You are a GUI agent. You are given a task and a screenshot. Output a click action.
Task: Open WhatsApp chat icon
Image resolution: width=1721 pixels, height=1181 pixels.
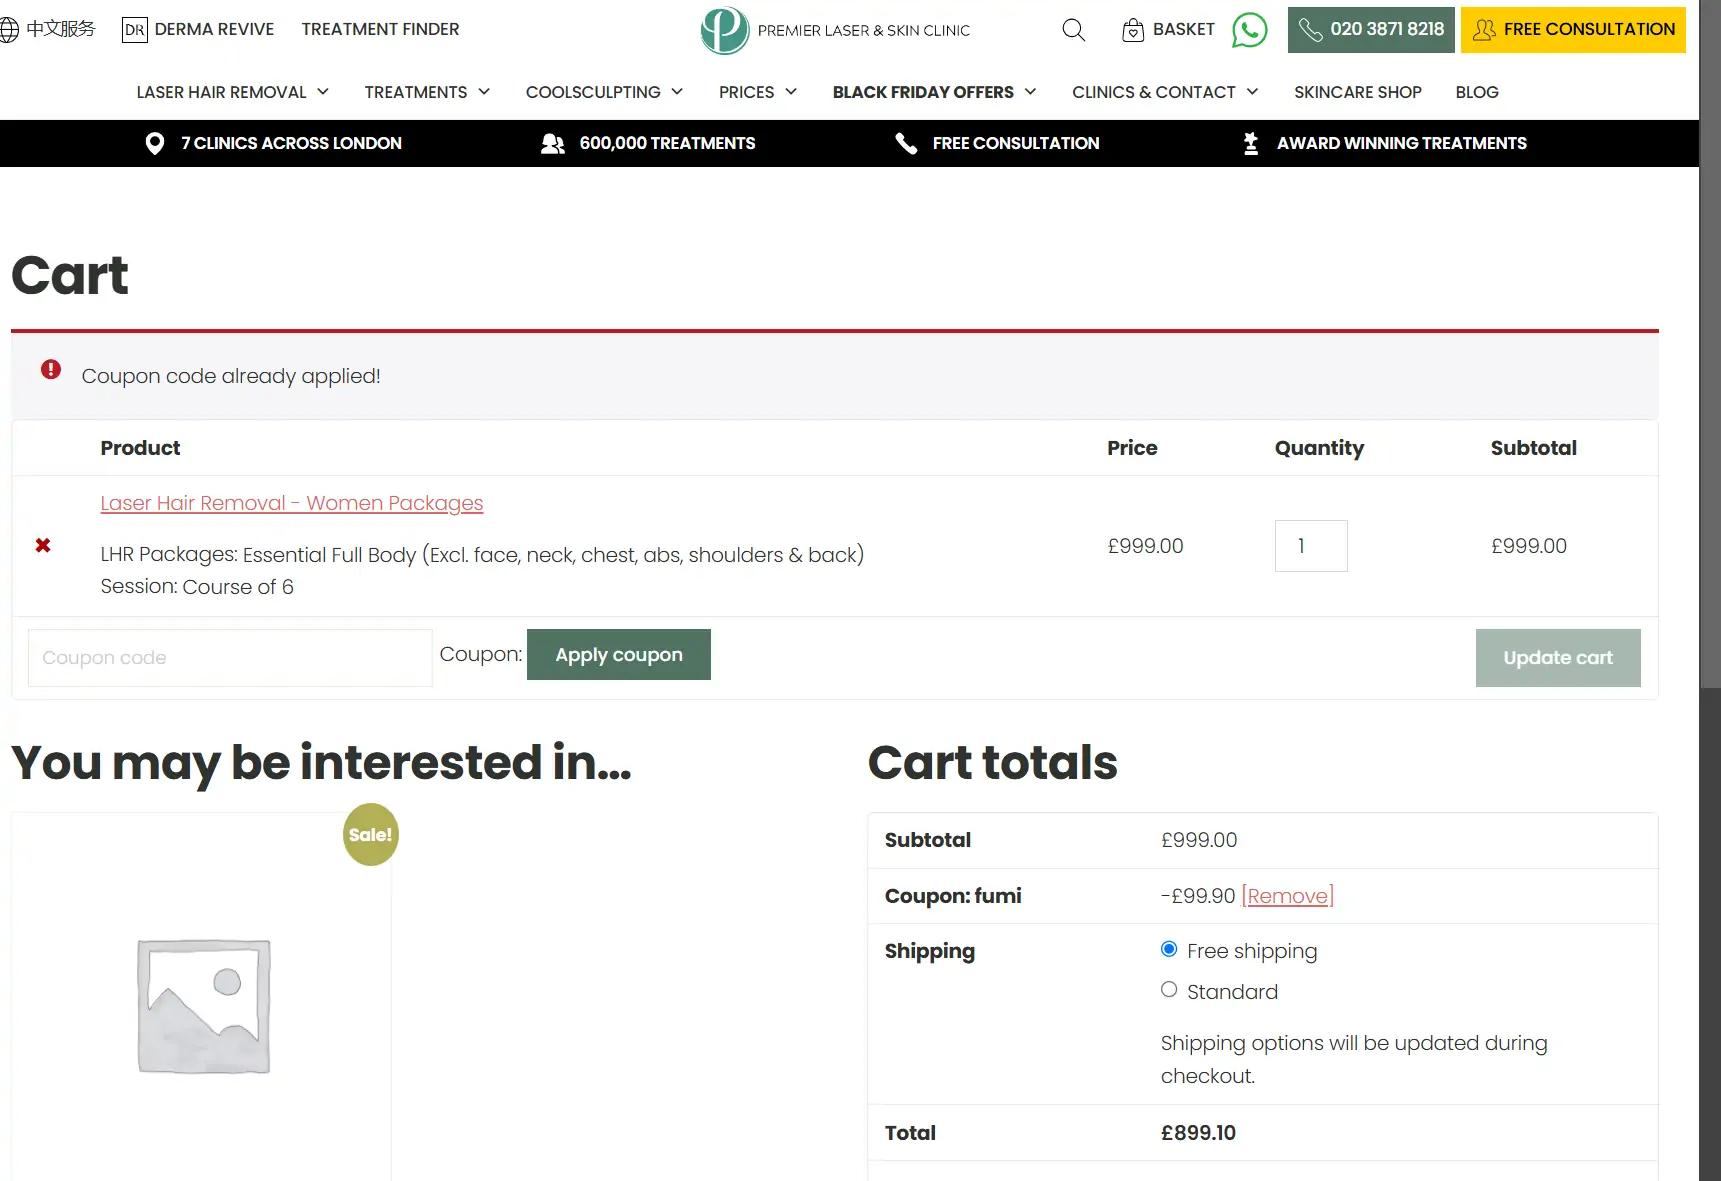pyautogui.click(x=1249, y=30)
